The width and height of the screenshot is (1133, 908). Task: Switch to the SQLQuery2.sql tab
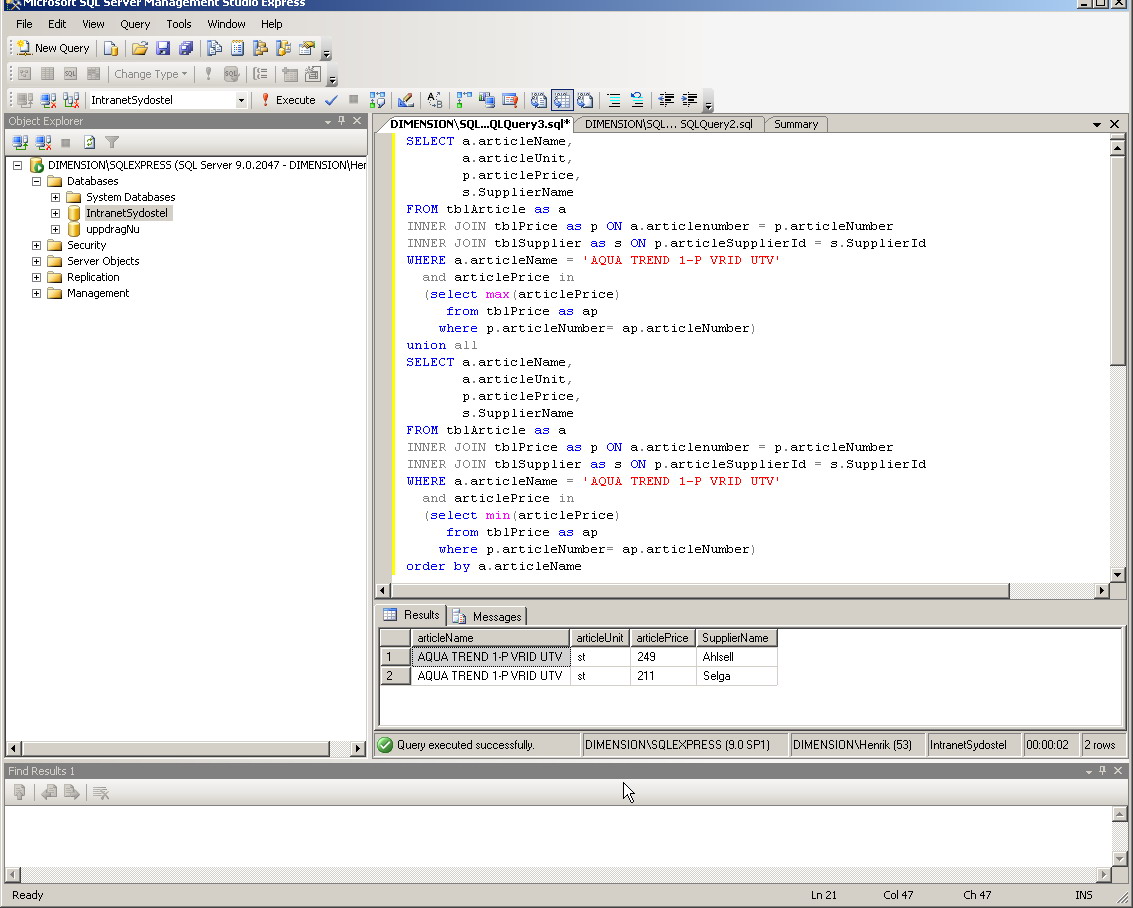668,124
